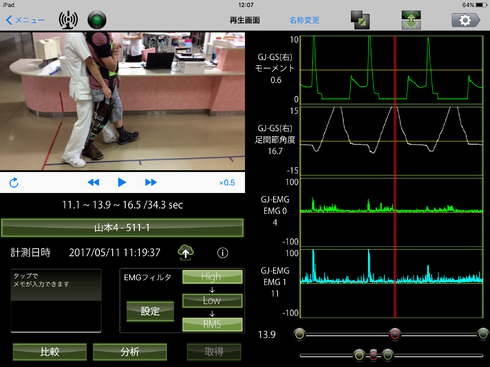Viewport: 490px width, 367px height.
Task: Toggle the High EMG filter
Action: tap(212, 277)
